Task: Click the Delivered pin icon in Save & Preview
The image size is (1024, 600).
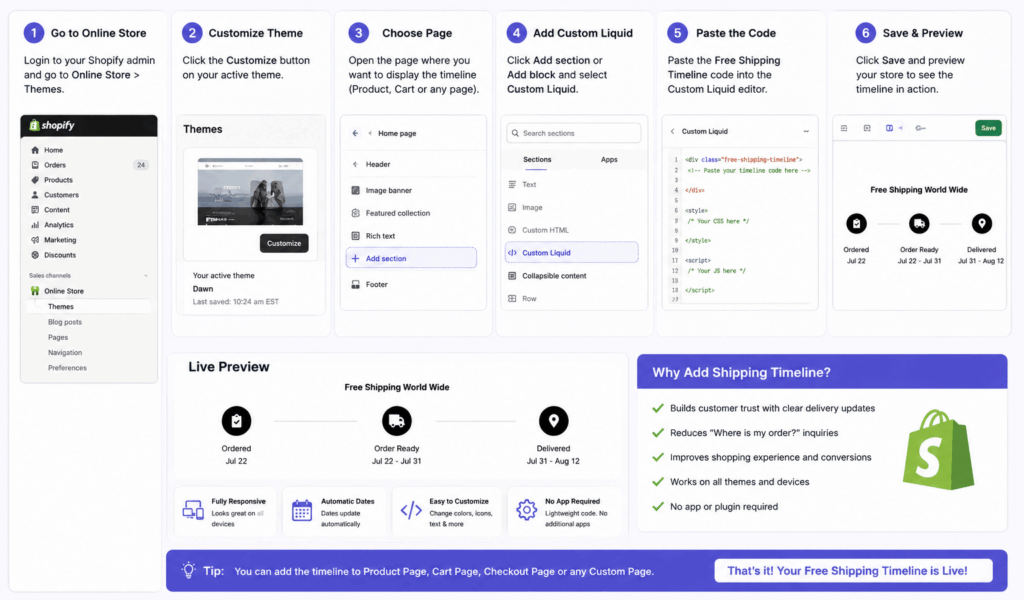Action: click(x=982, y=224)
